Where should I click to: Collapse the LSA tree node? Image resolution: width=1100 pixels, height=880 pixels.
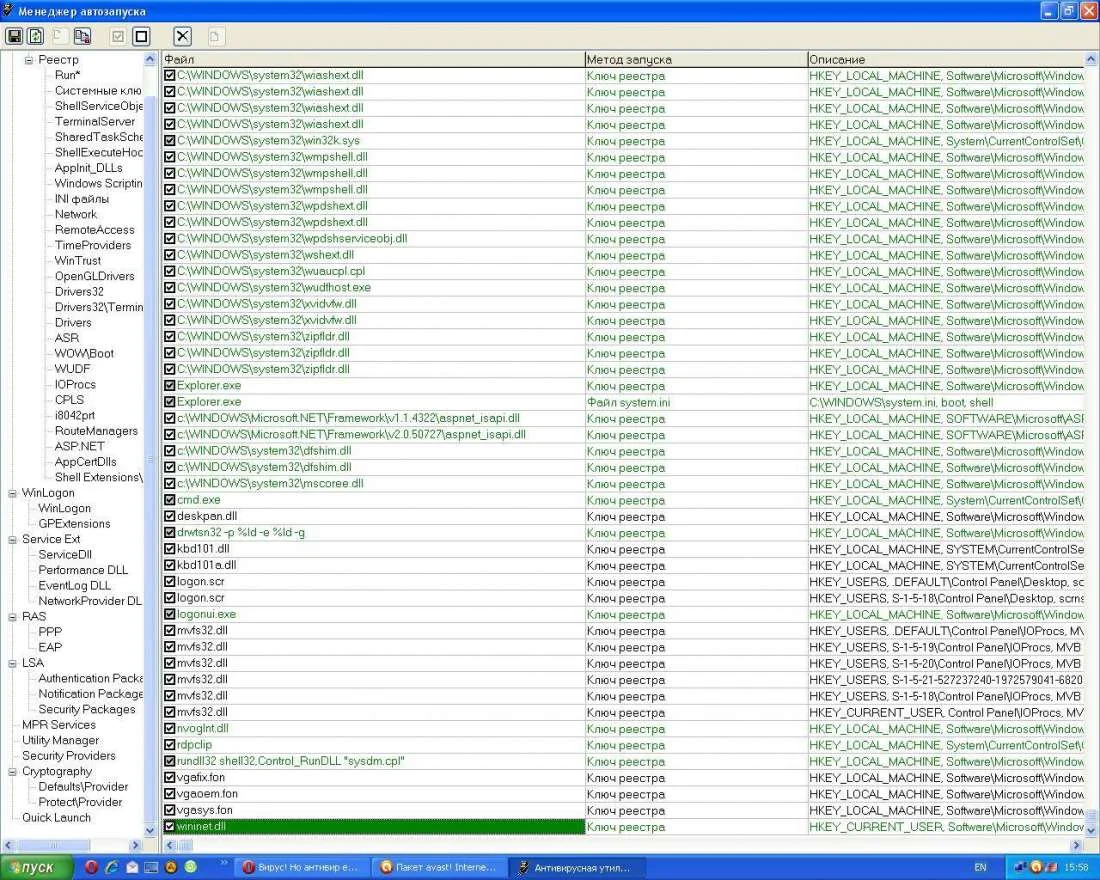pos(12,663)
